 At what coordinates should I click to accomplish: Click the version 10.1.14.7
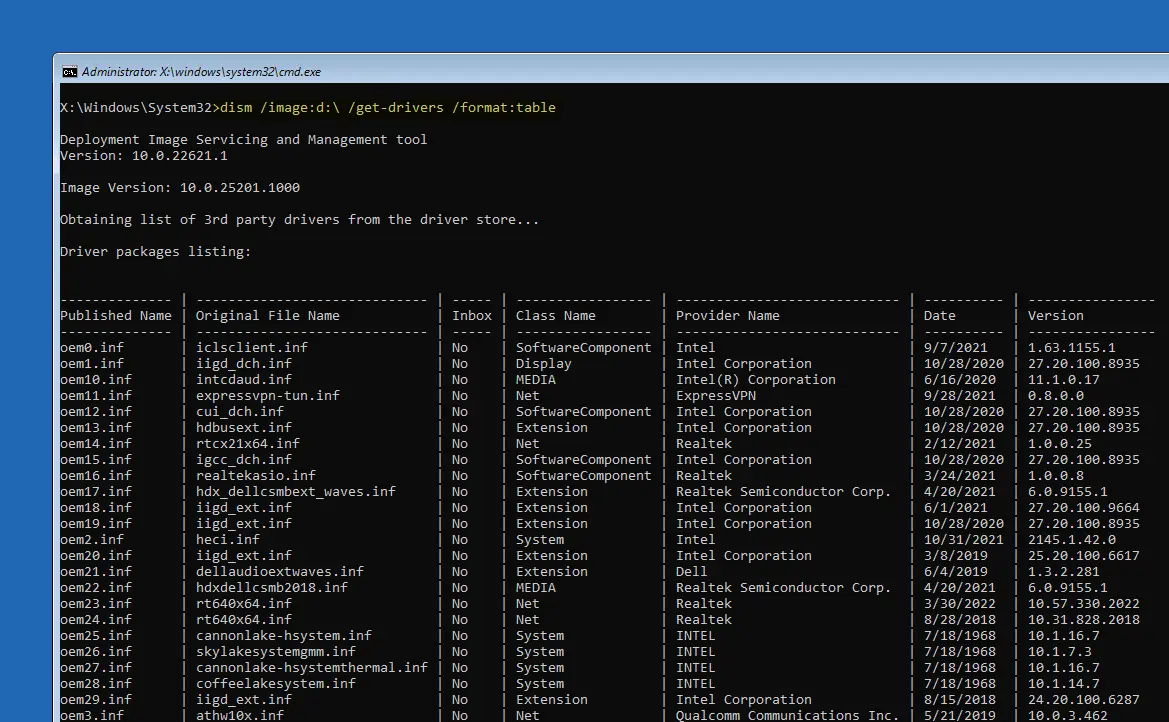(x=1063, y=684)
